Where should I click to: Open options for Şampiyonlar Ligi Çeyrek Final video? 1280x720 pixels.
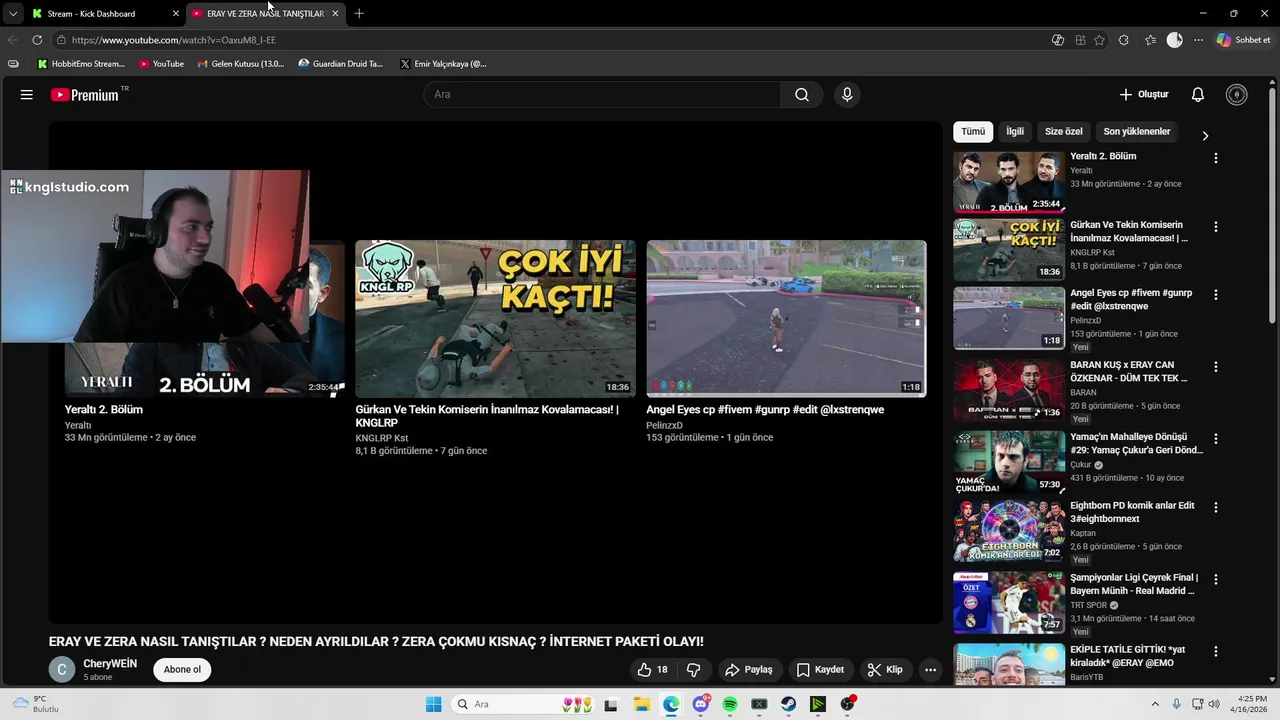pos(1216,579)
